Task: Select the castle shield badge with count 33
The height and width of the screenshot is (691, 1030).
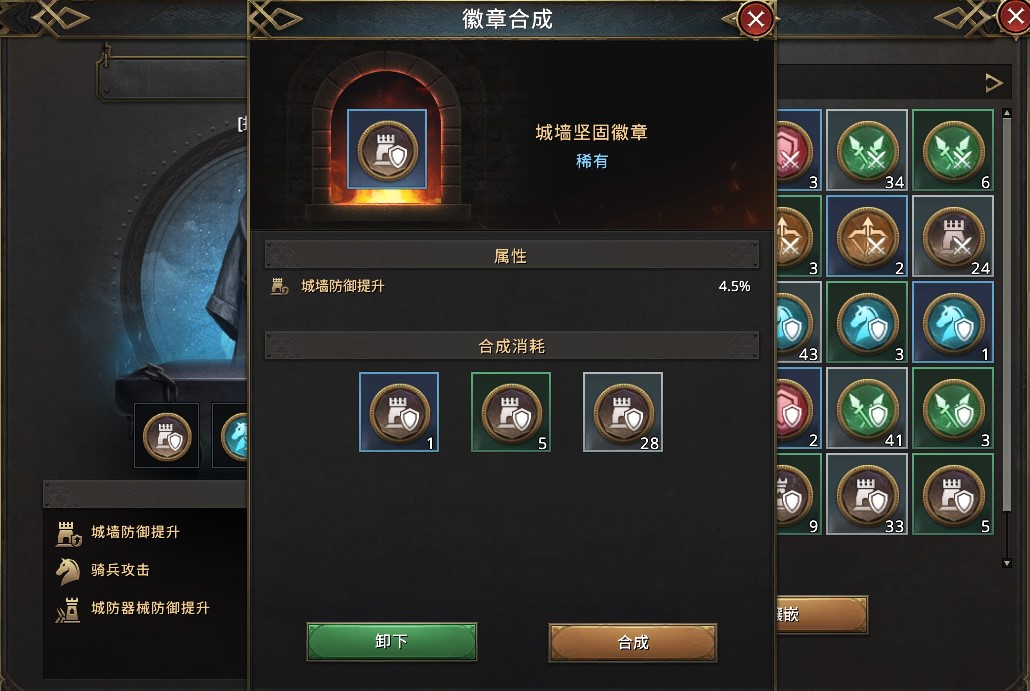Action: coord(867,495)
